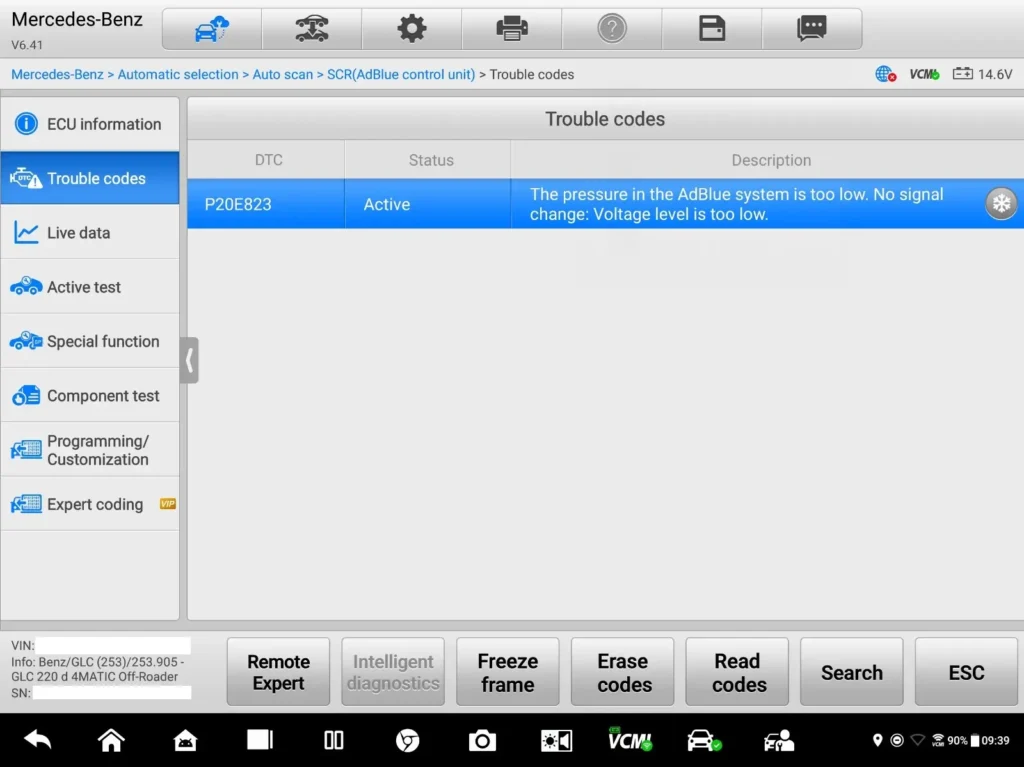Click ESC button
Screen dimensions: 1024x767
click(x=967, y=672)
